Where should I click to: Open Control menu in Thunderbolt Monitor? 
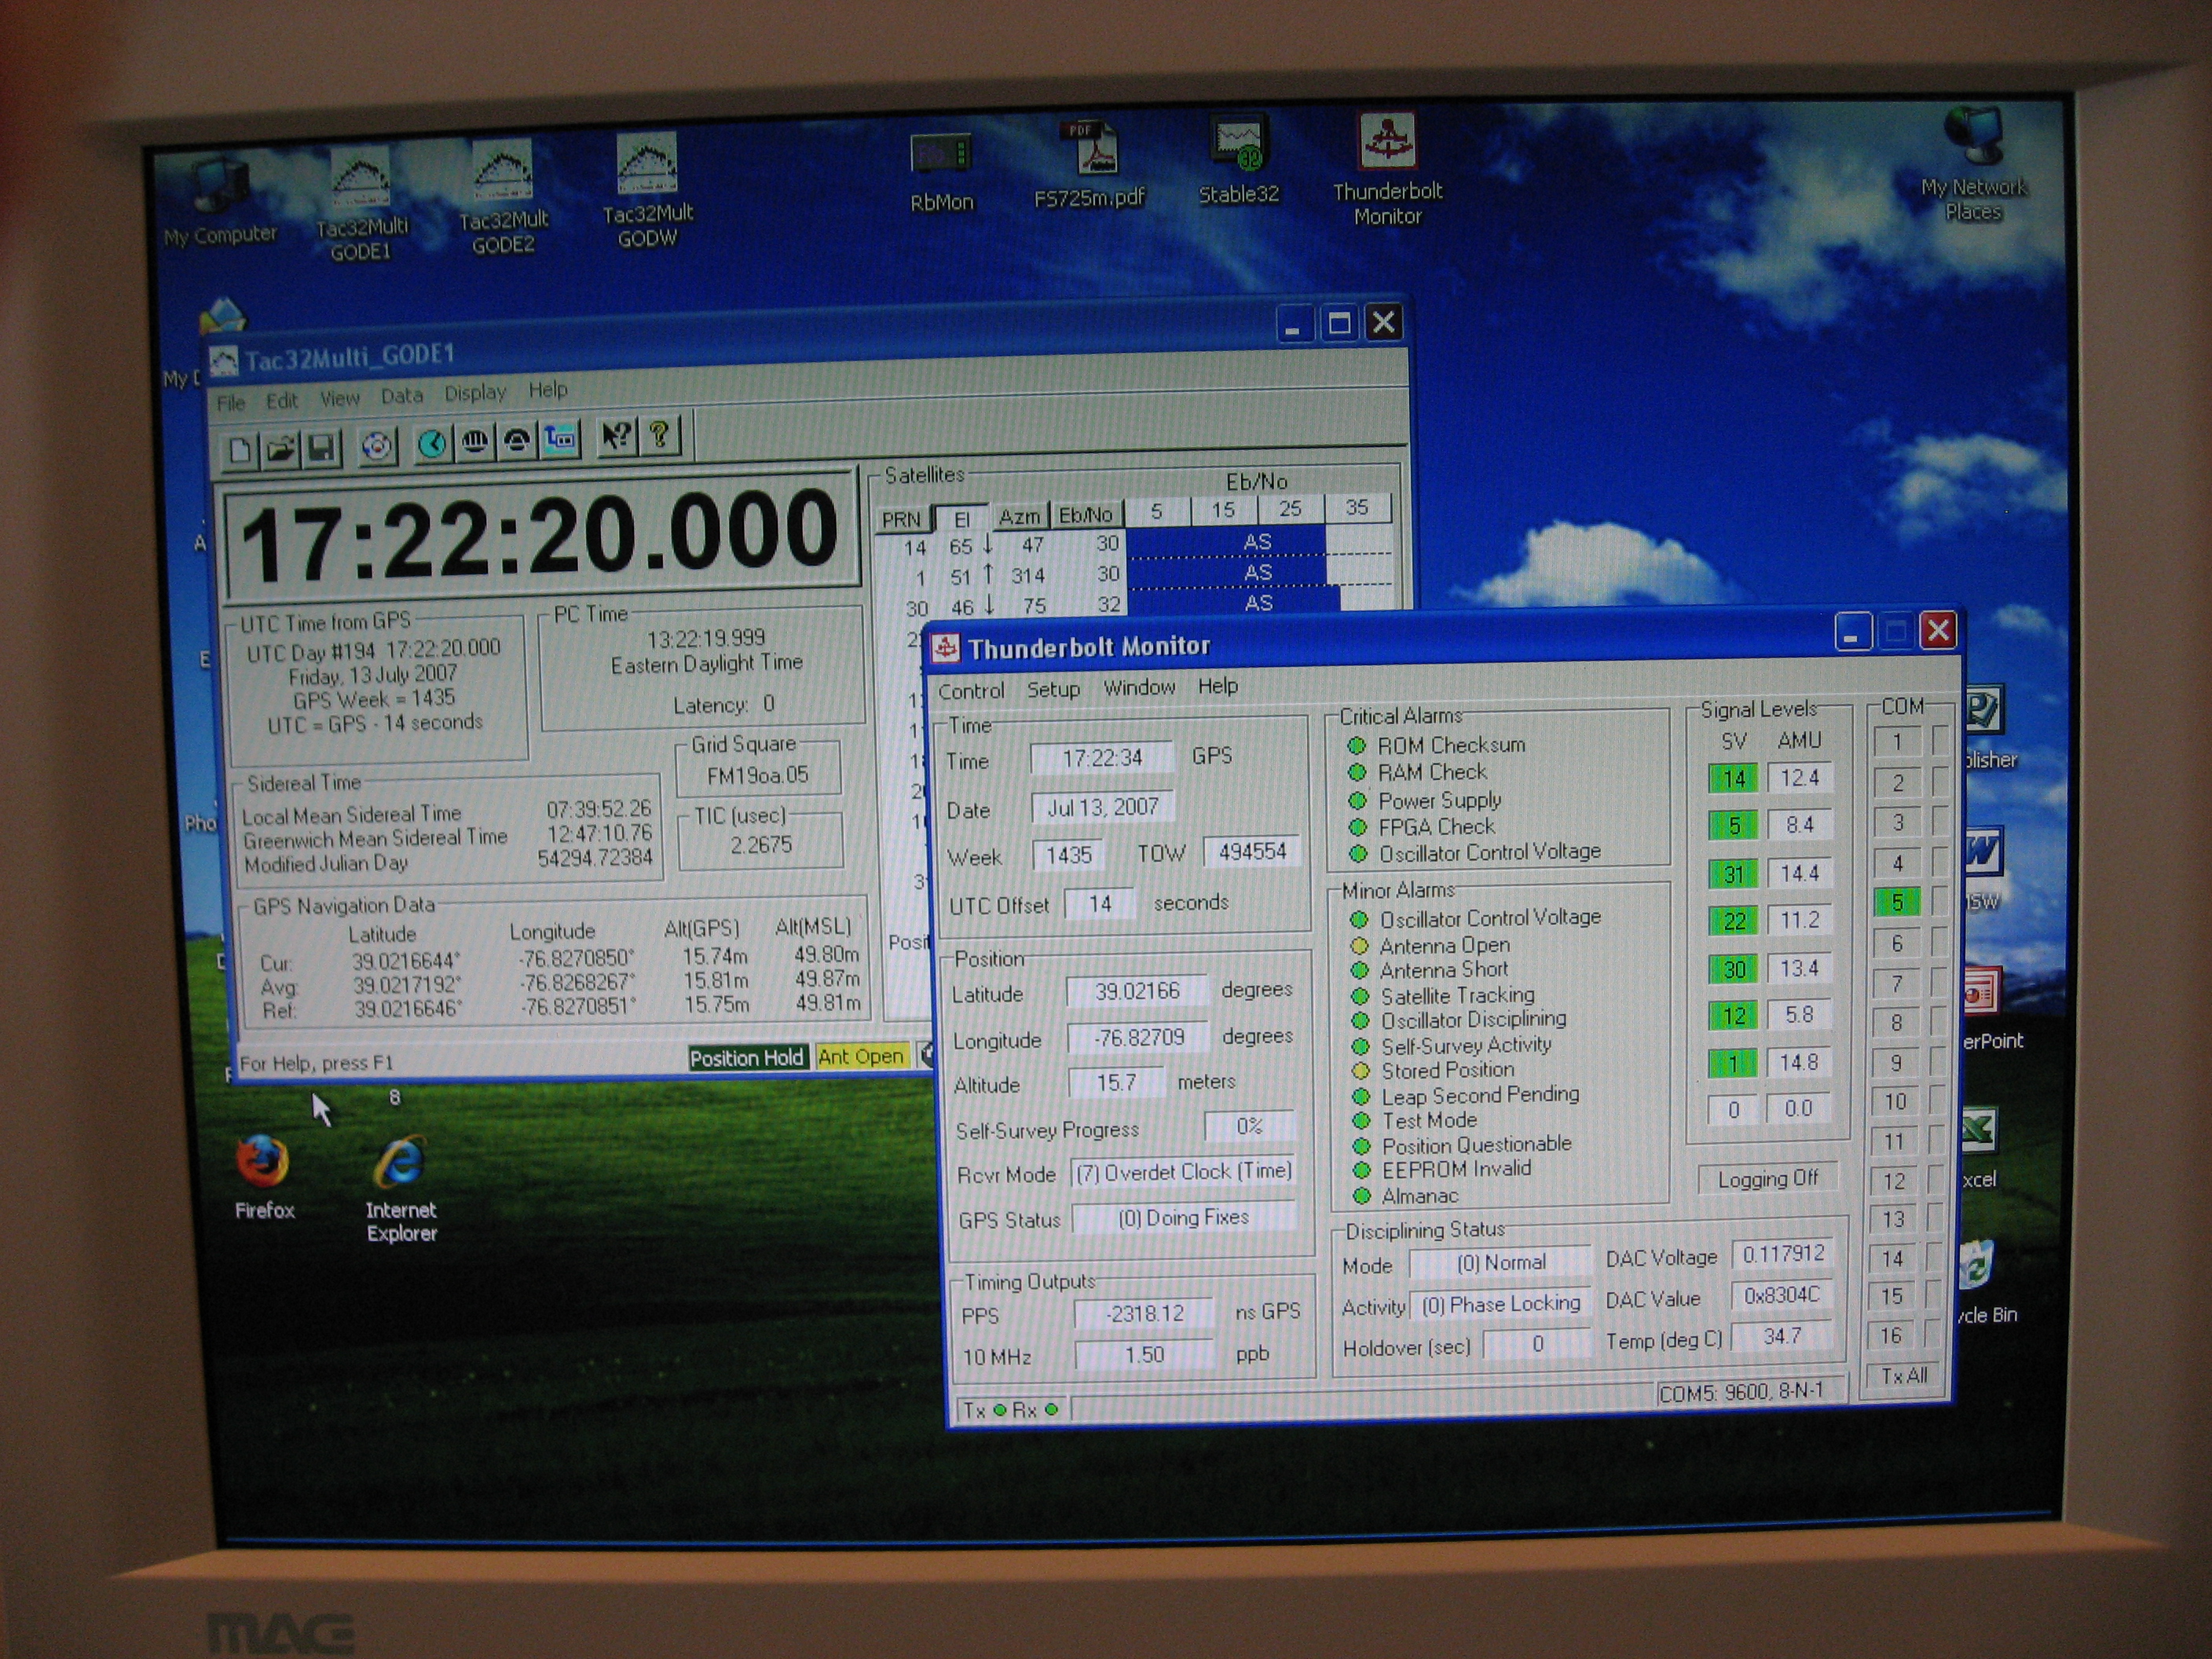[971, 691]
